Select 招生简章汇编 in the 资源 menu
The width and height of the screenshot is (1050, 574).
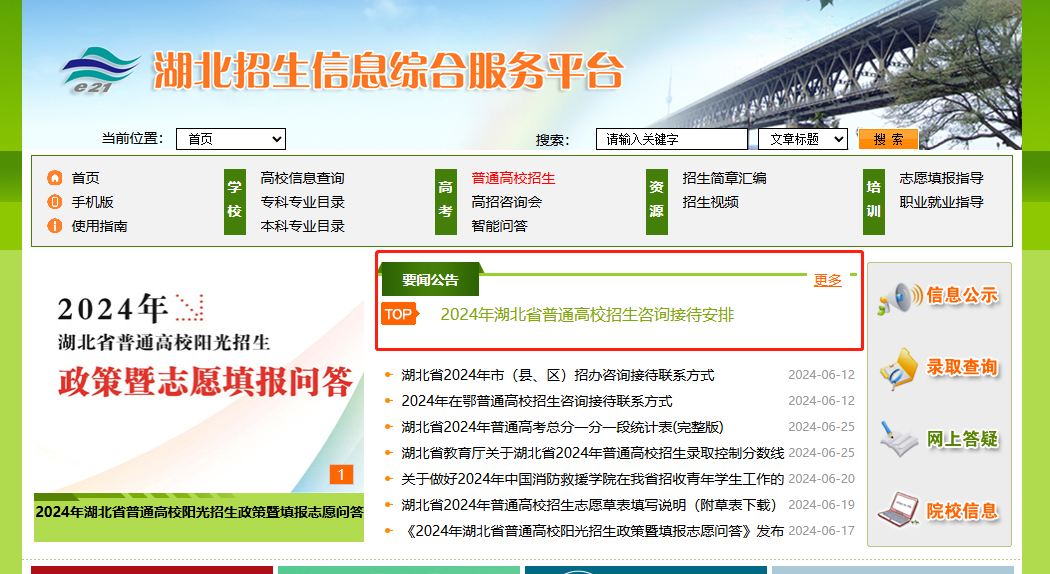pos(724,178)
